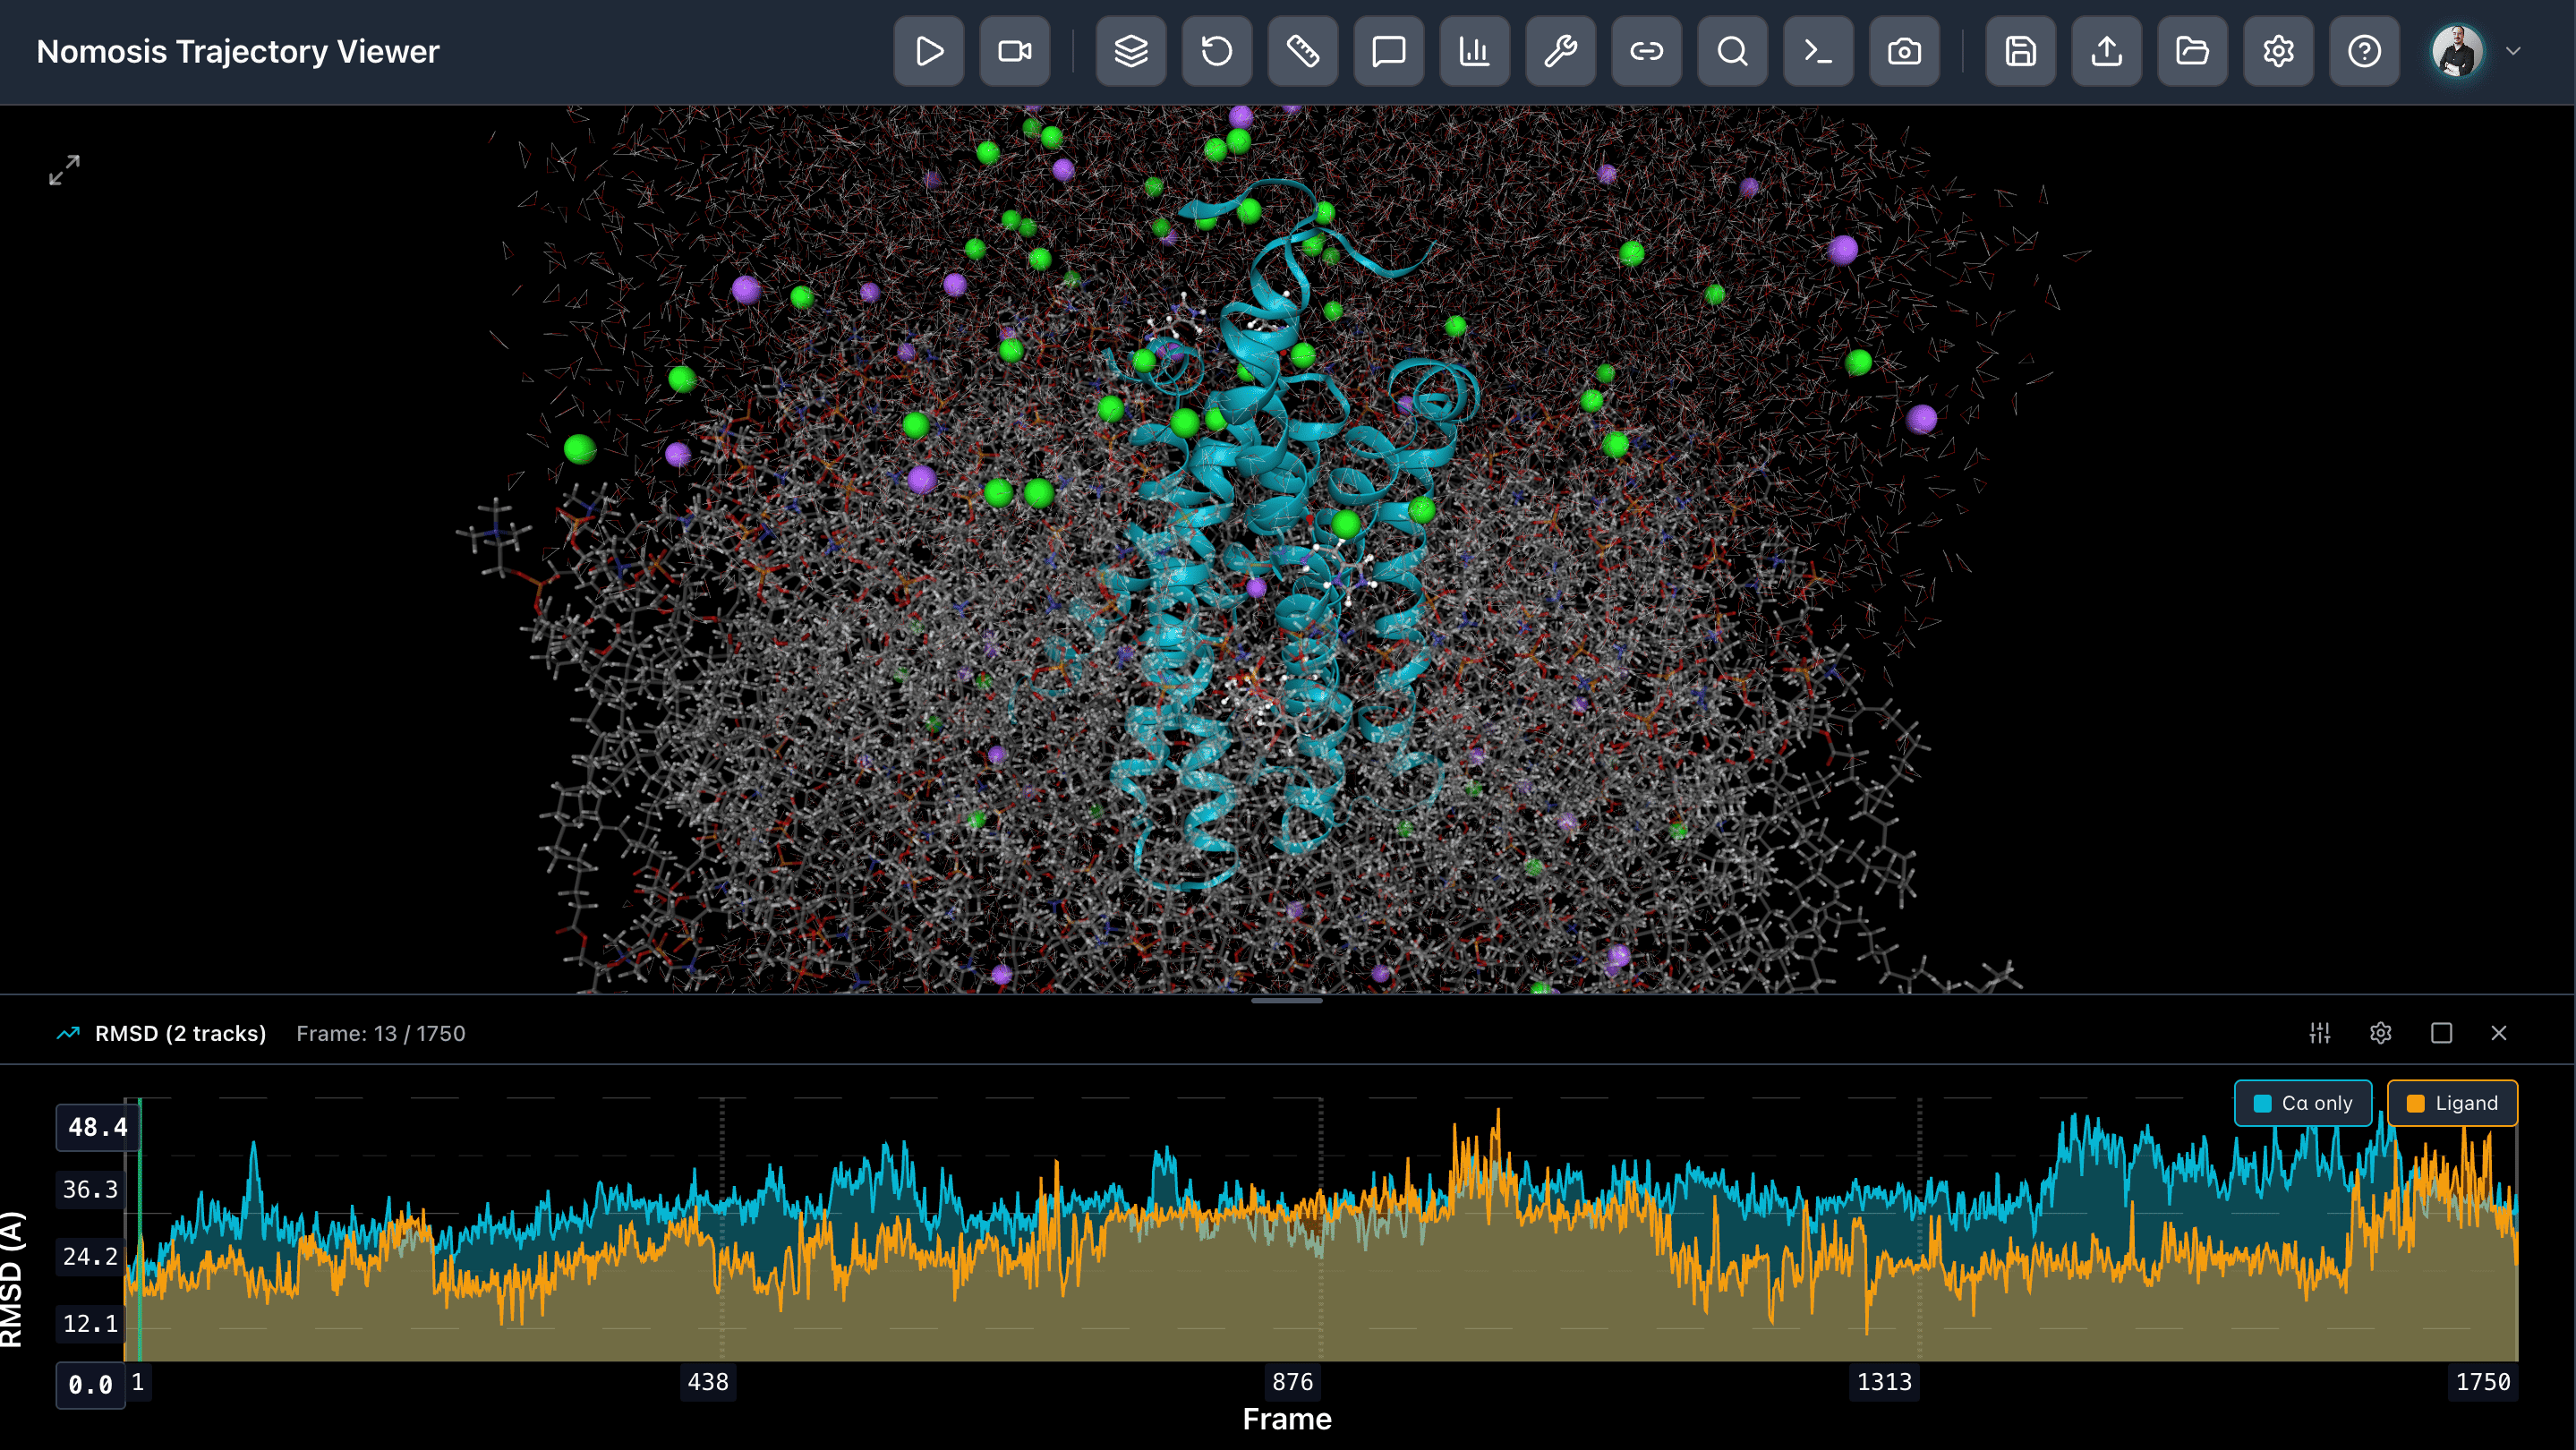This screenshot has height=1450, width=2576.
Task: Click the video record icon
Action: click(x=1015, y=51)
